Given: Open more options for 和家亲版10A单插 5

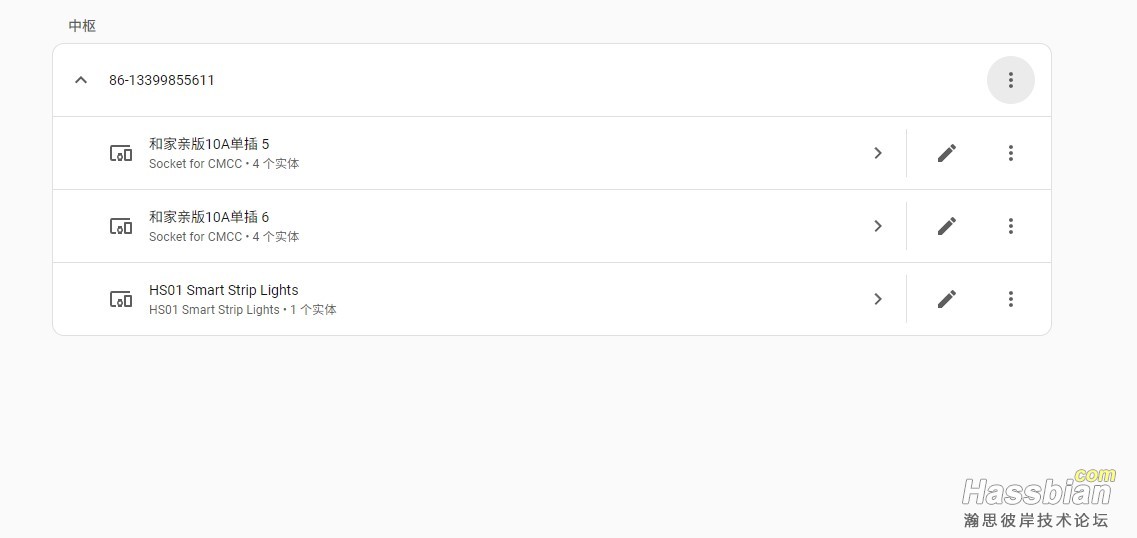Looking at the screenshot, I should [1010, 153].
